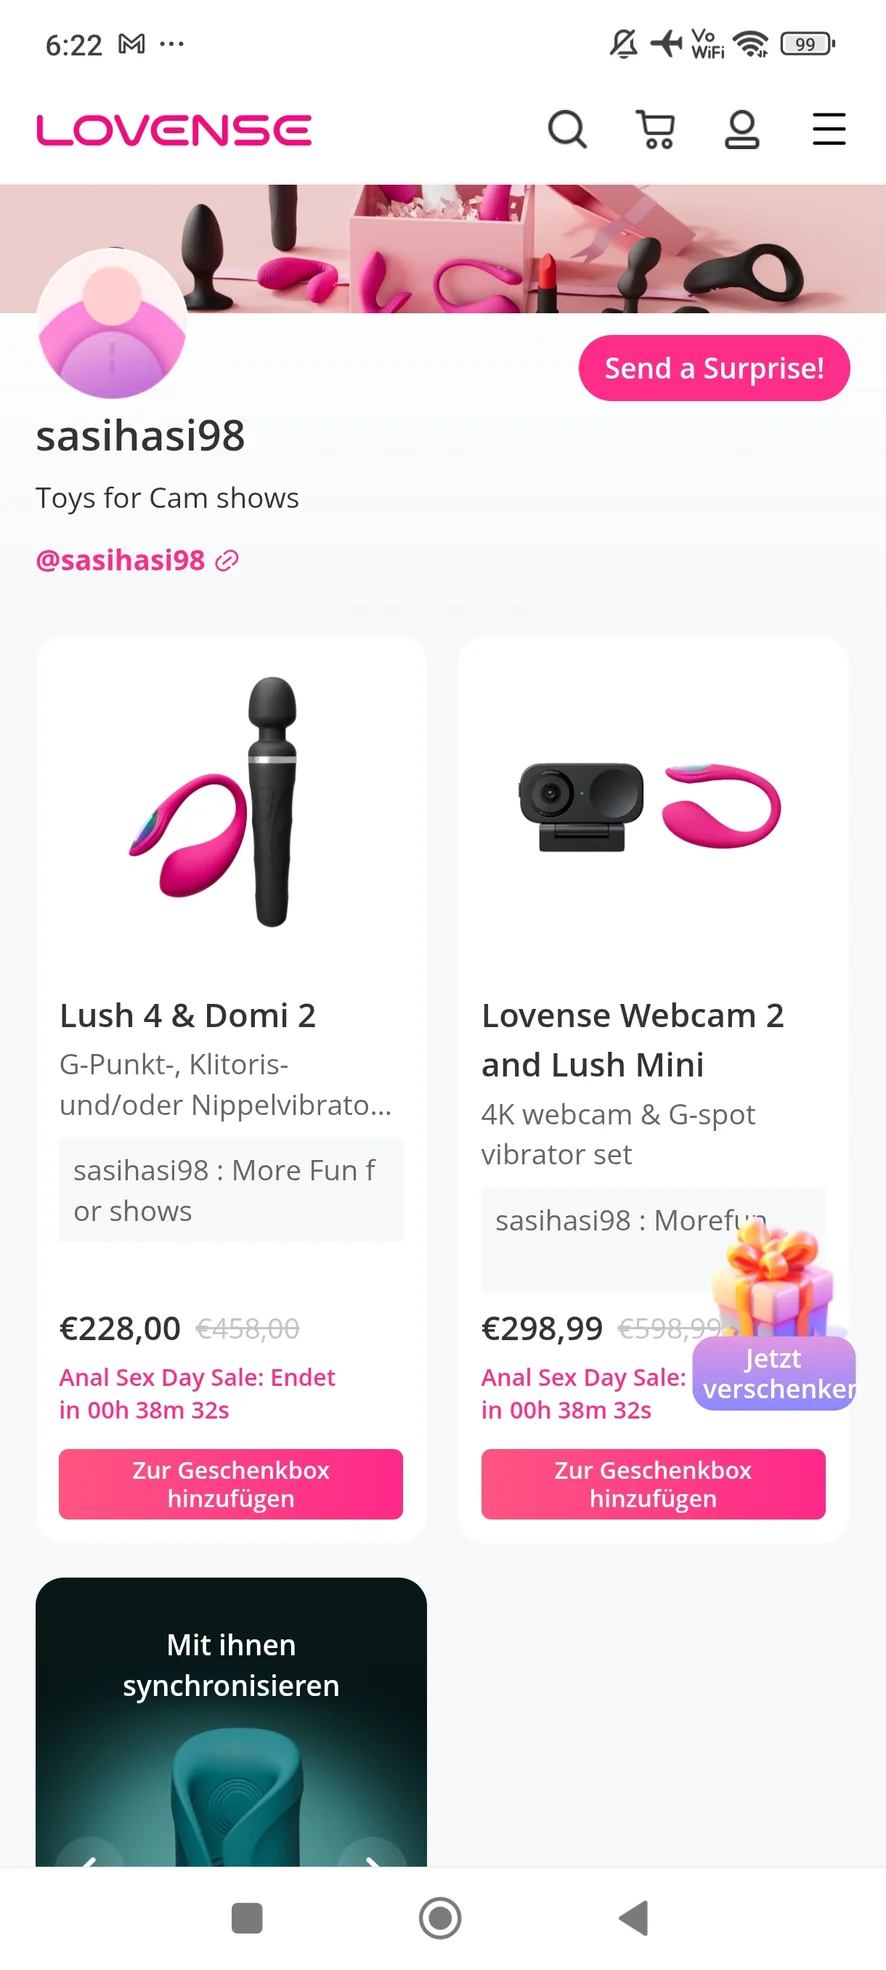Viewport: 886px width, 1970px height.
Task: Copy profile link icon next to @sasihasi98
Action: tap(227, 561)
